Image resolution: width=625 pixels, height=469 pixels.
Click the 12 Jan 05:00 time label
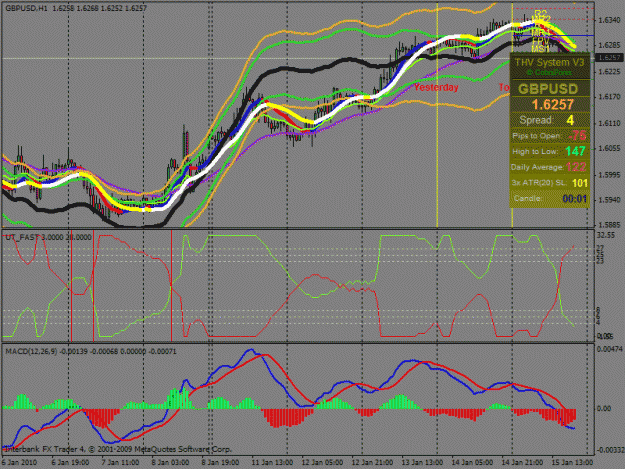[322, 463]
